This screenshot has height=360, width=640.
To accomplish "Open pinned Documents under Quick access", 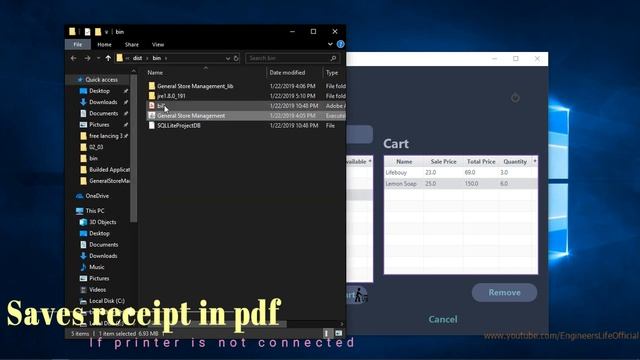I will pos(103,113).
